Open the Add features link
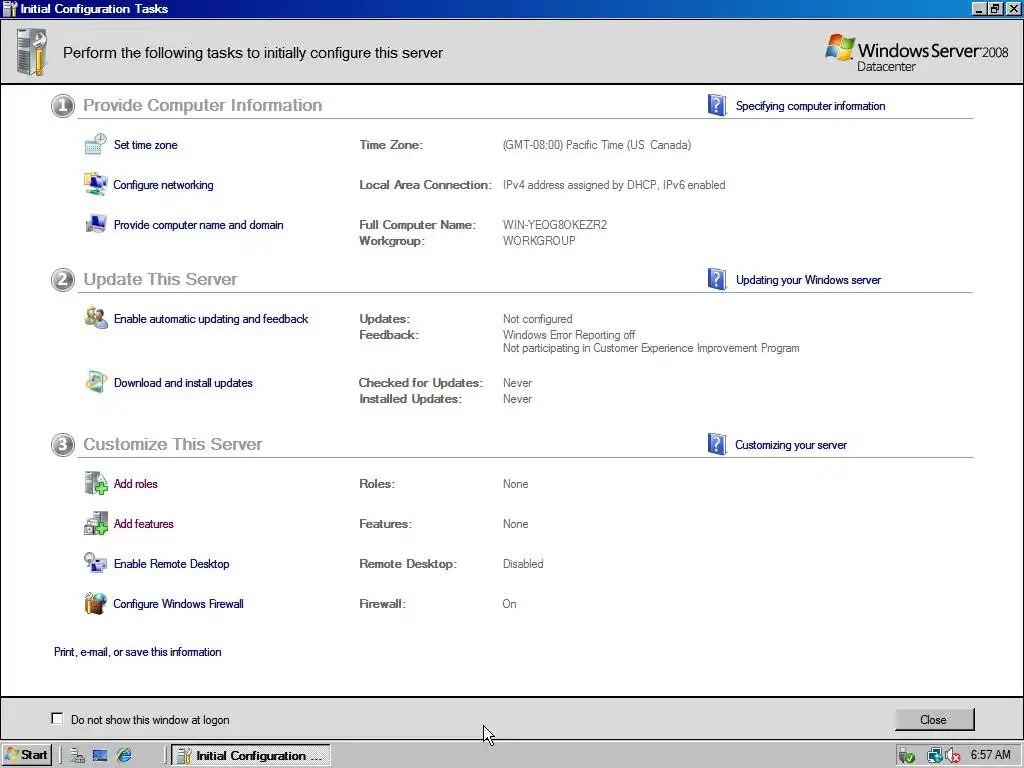Screen dimensions: 1024x768 [144, 524]
